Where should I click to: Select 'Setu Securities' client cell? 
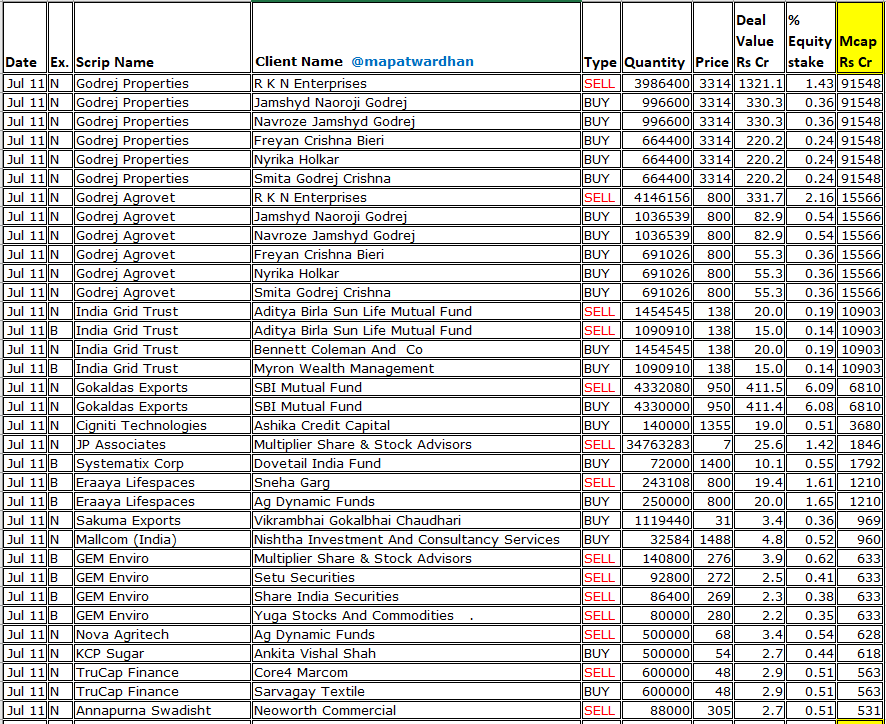pos(416,578)
